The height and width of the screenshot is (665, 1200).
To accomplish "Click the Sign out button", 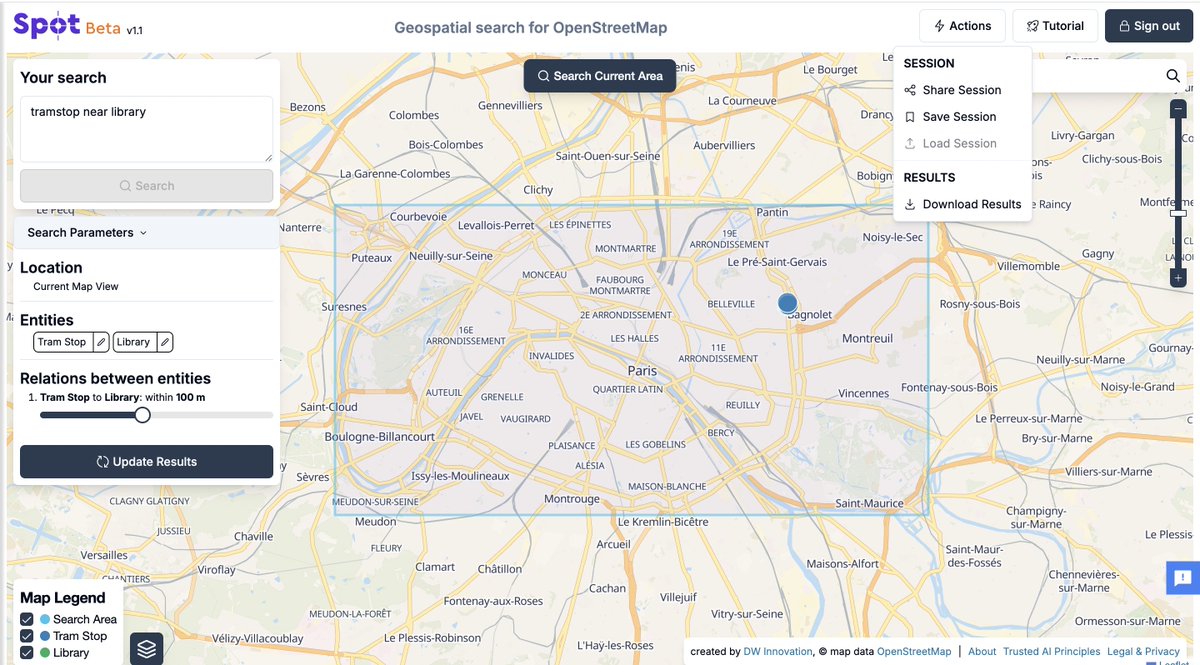I will coord(1149,26).
